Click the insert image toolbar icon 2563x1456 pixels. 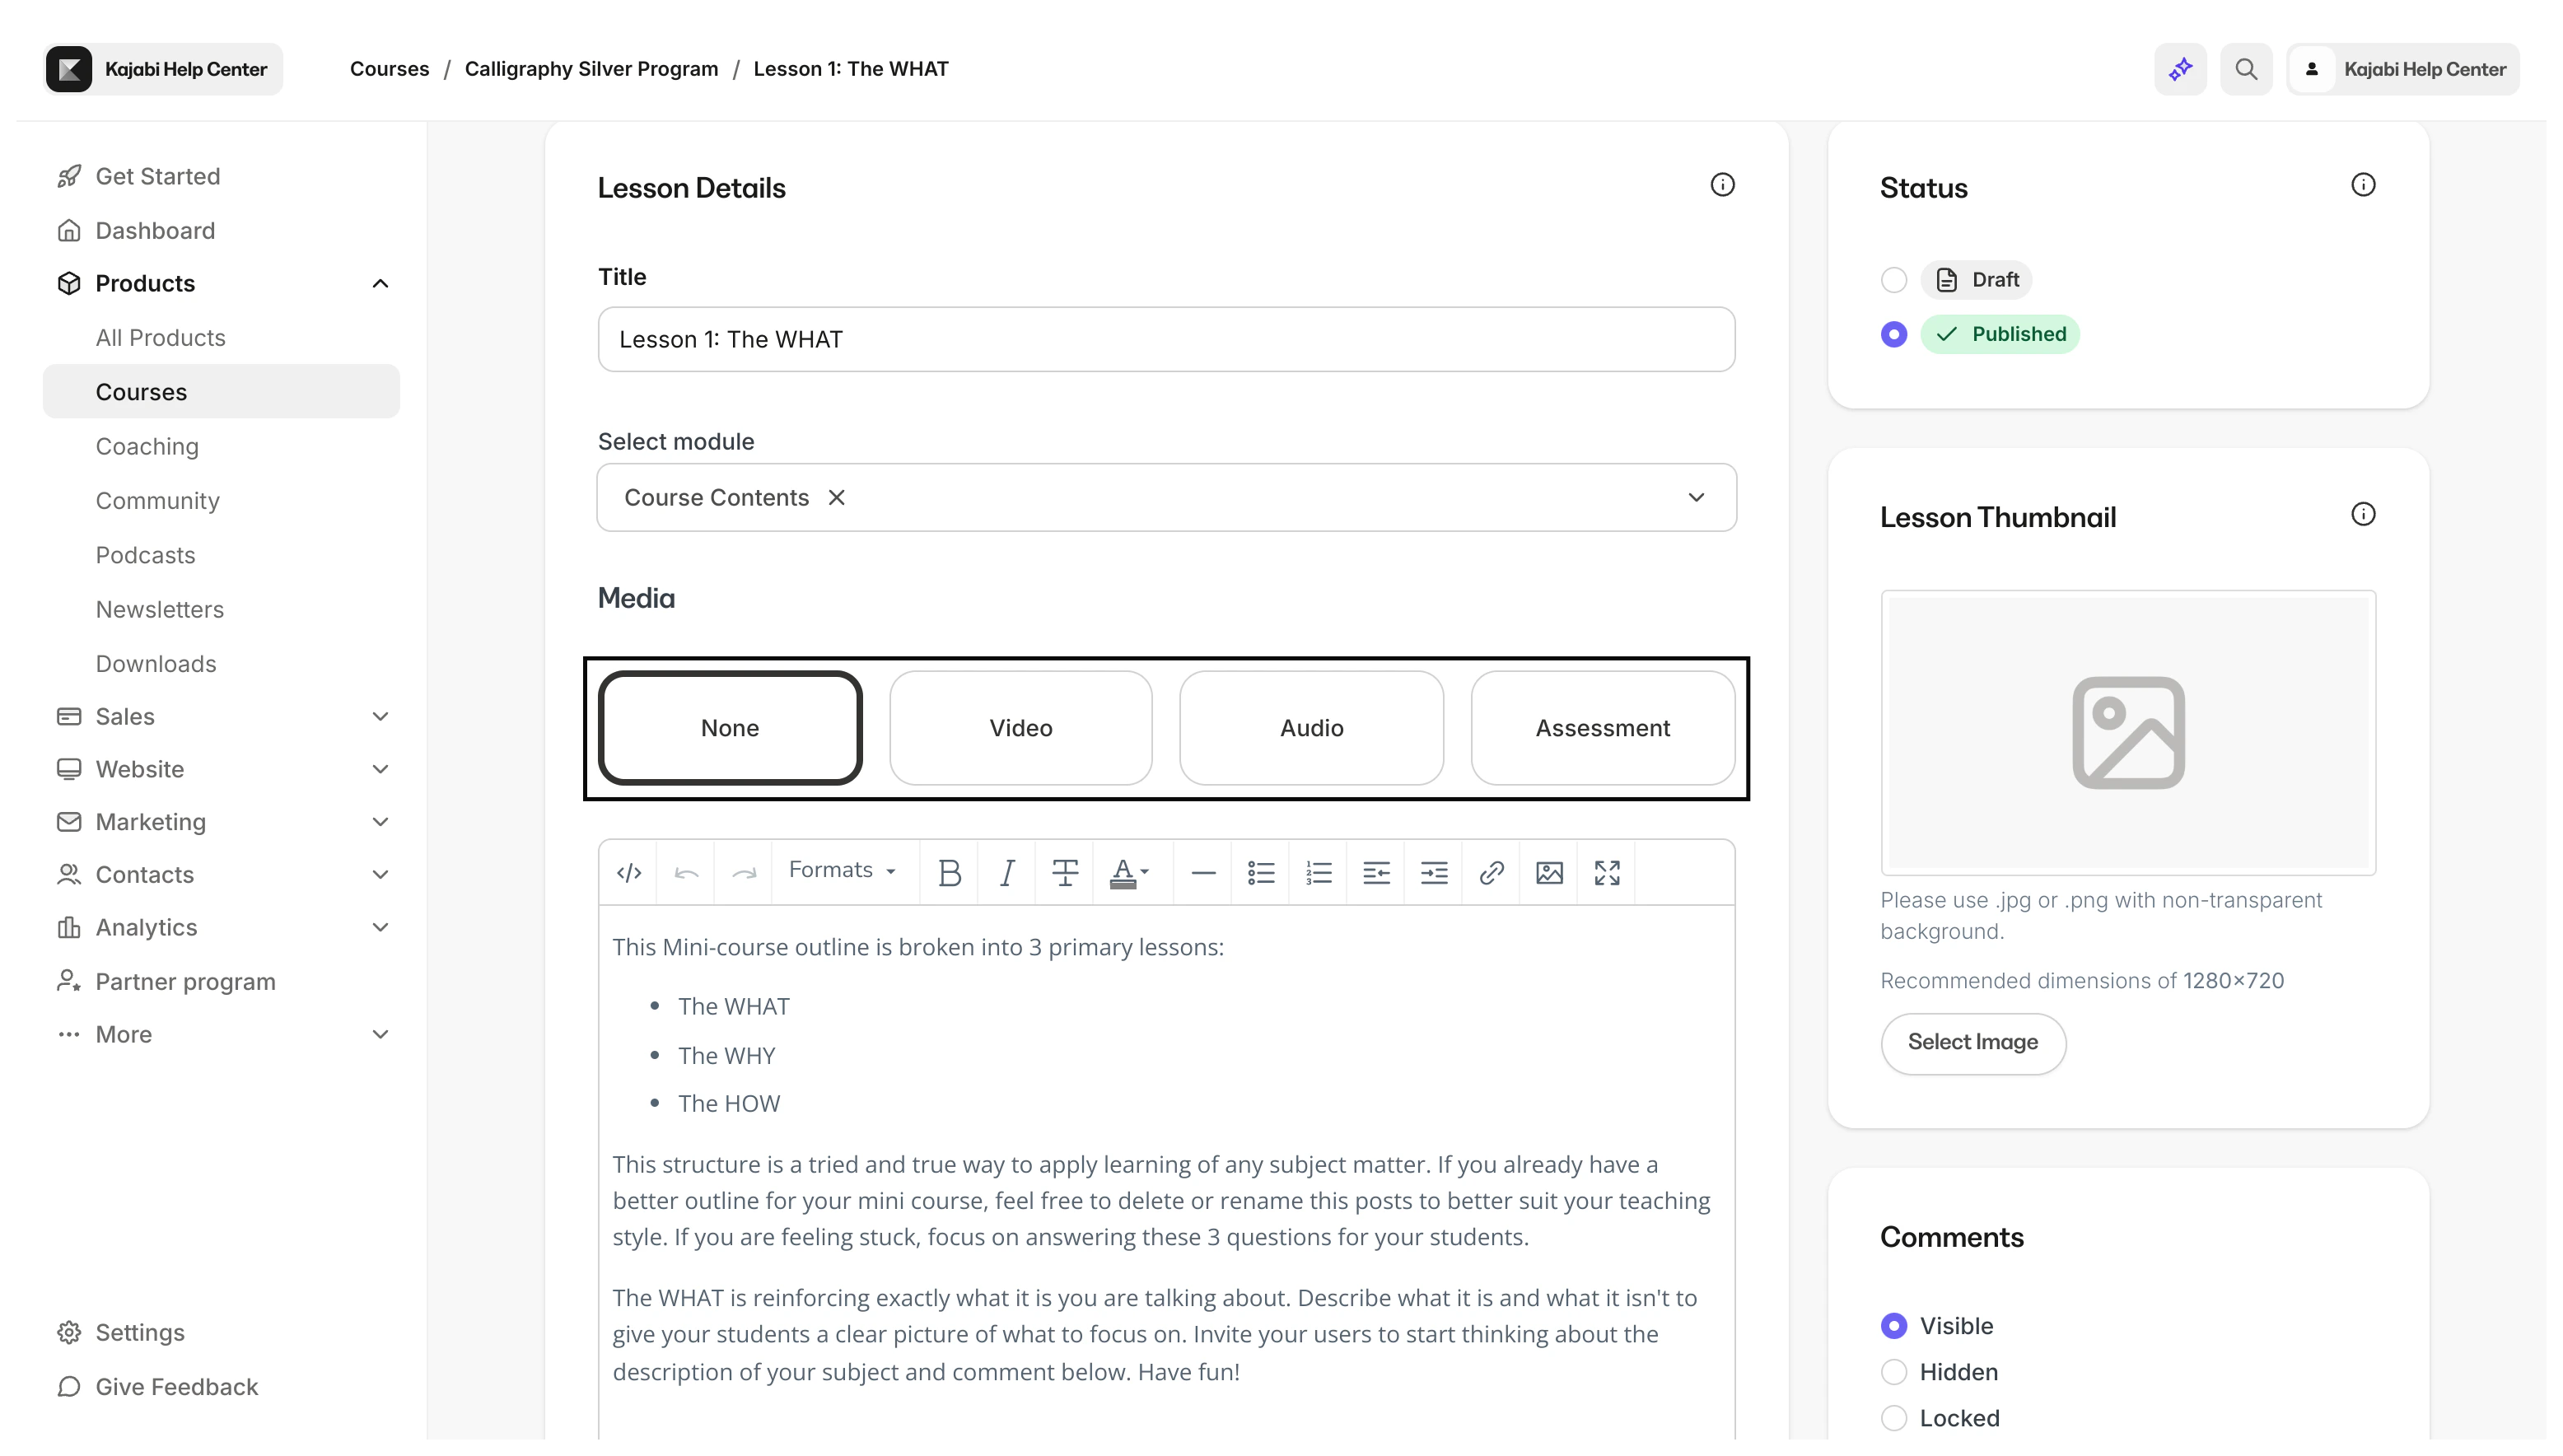1549,873
